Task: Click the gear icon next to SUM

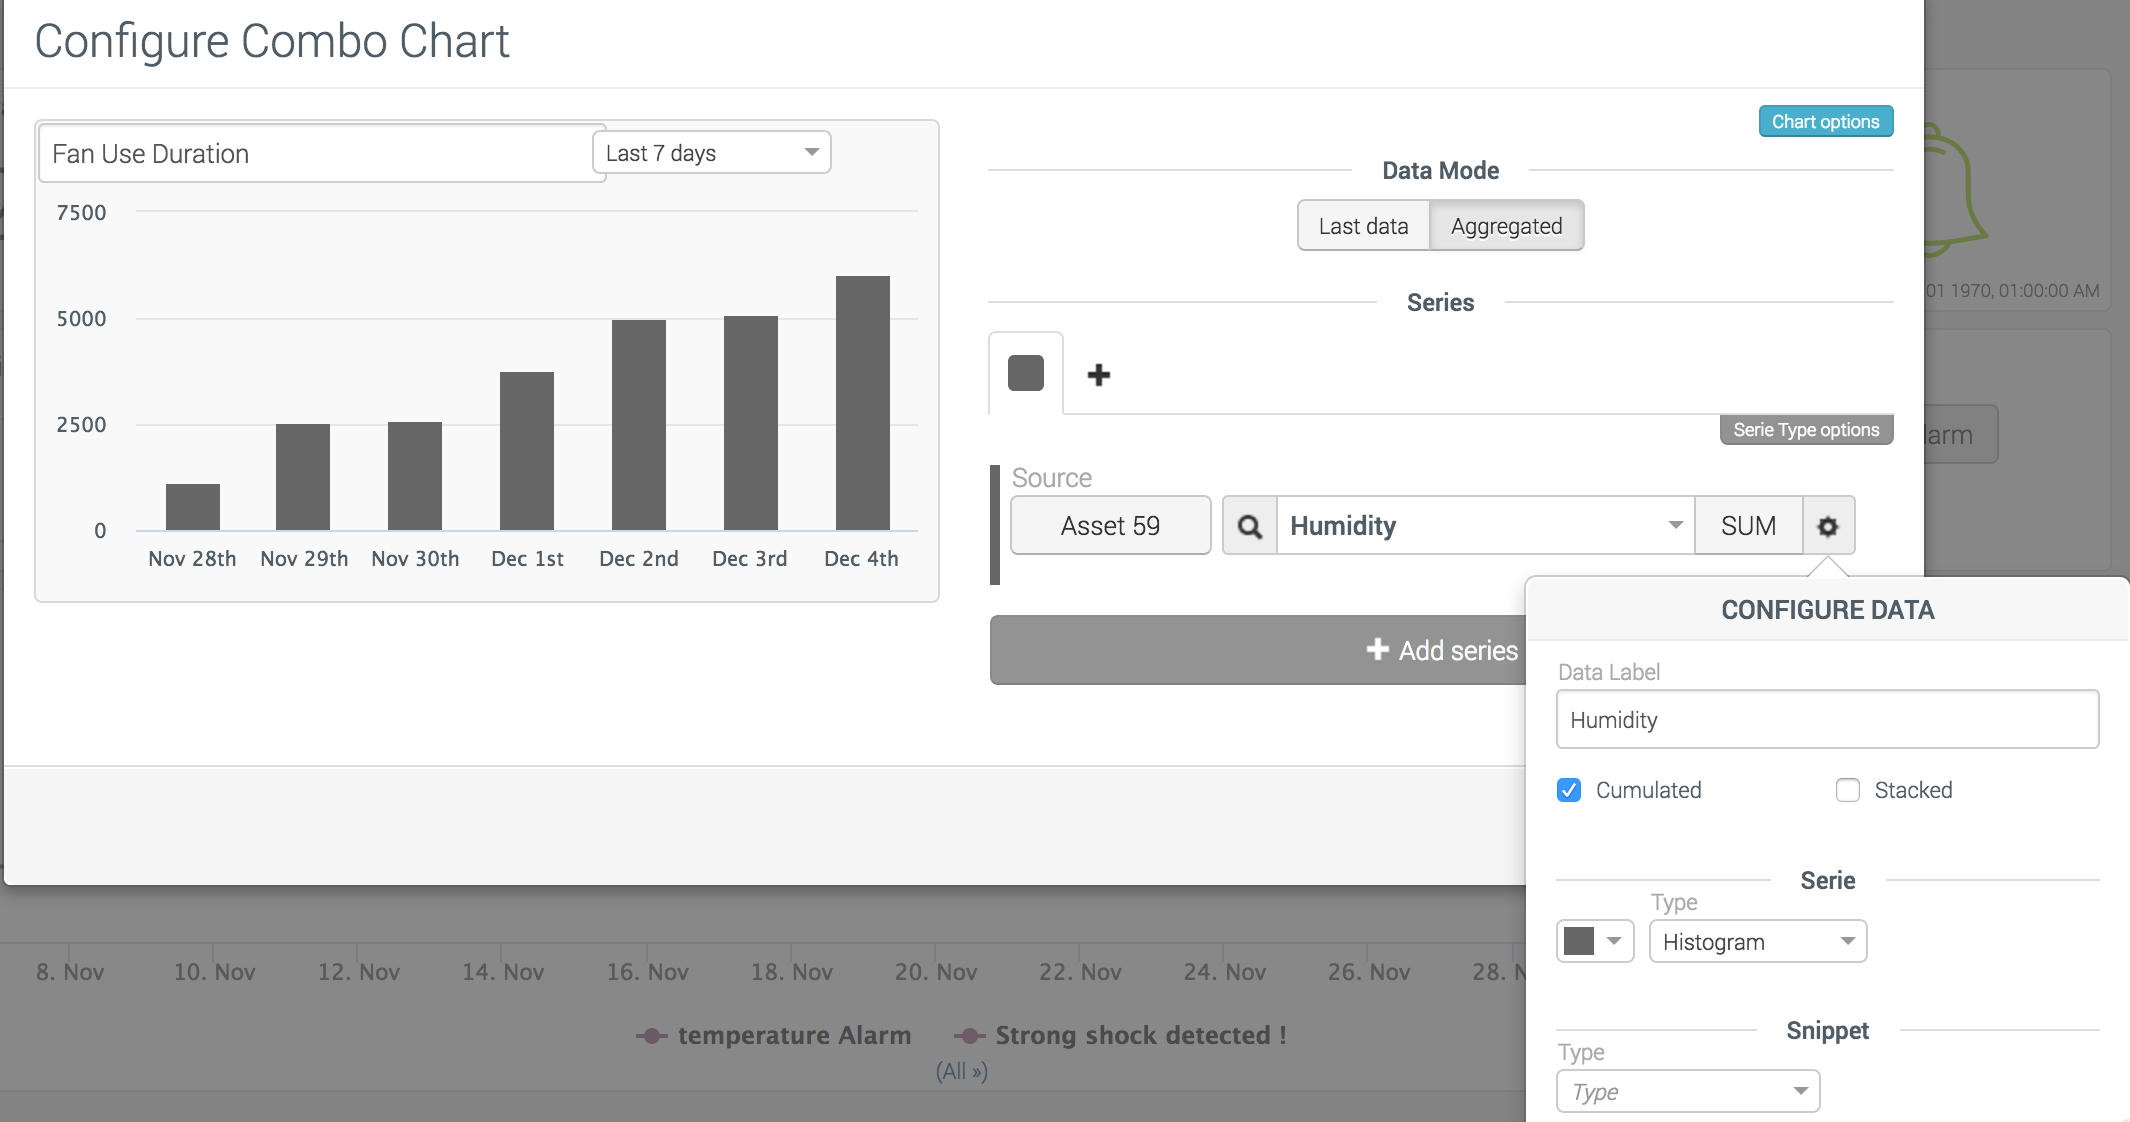Action: coord(1828,526)
